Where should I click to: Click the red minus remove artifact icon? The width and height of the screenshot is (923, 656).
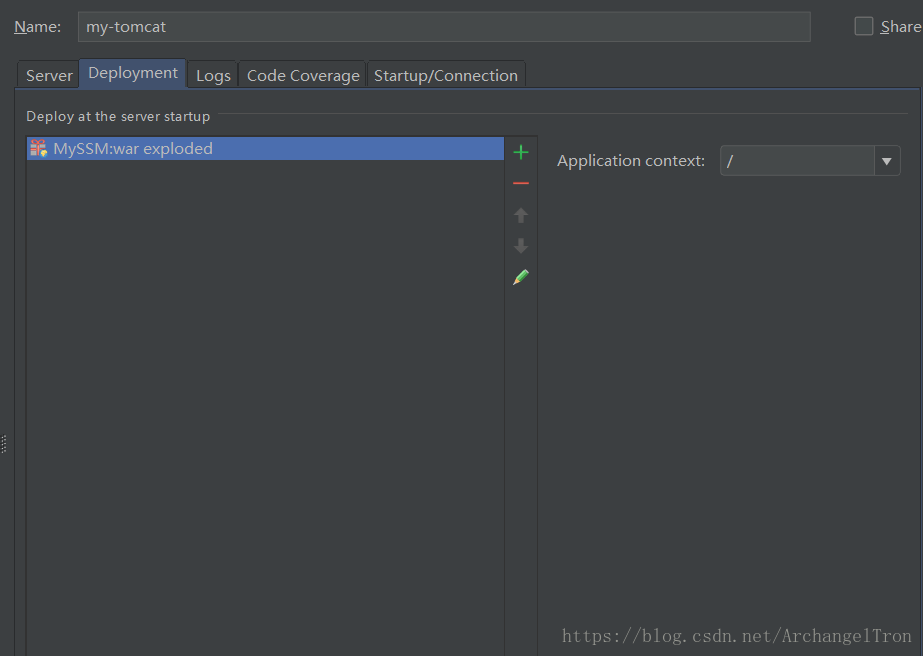click(520, 183)
